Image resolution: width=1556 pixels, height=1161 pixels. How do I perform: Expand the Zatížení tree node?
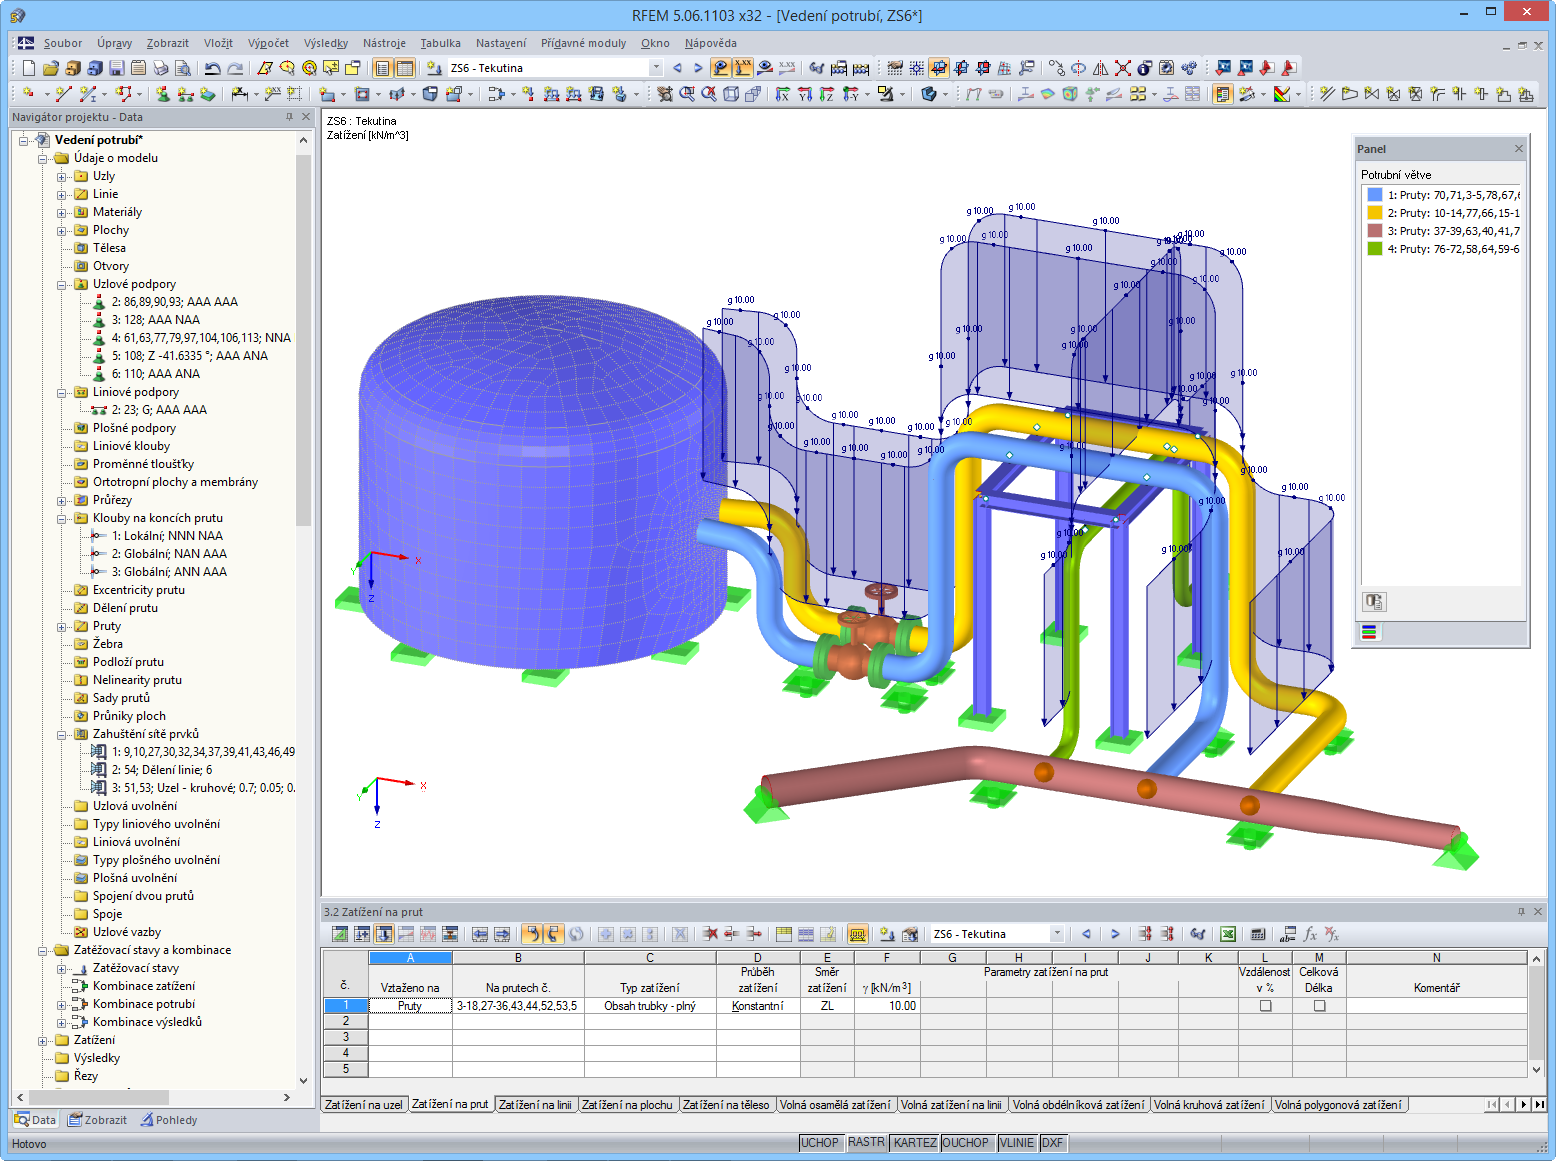click(43, 1040)
